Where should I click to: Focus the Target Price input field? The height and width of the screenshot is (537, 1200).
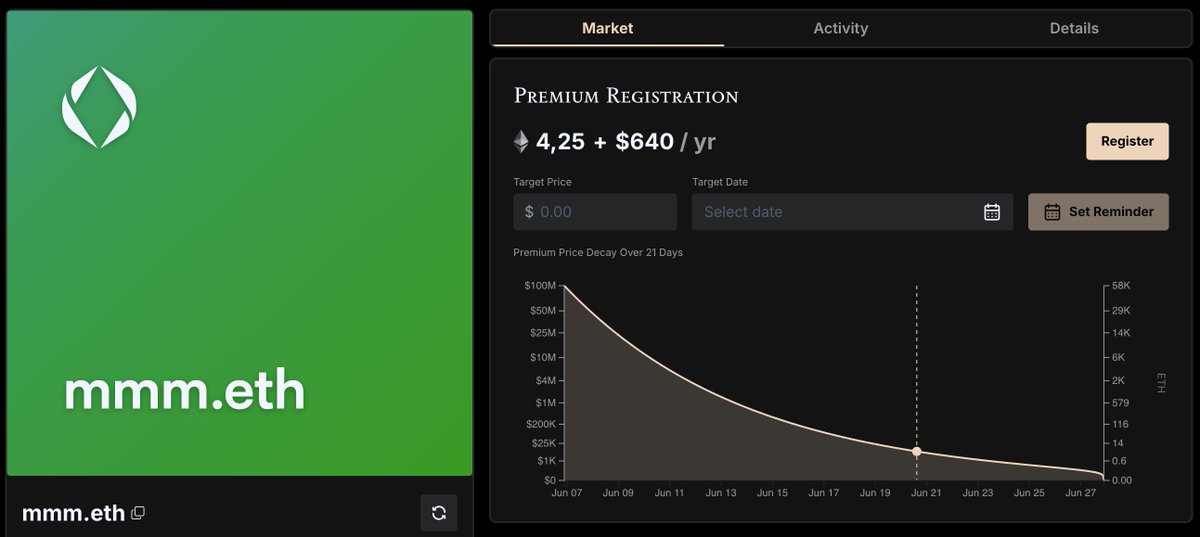point(595,212)
